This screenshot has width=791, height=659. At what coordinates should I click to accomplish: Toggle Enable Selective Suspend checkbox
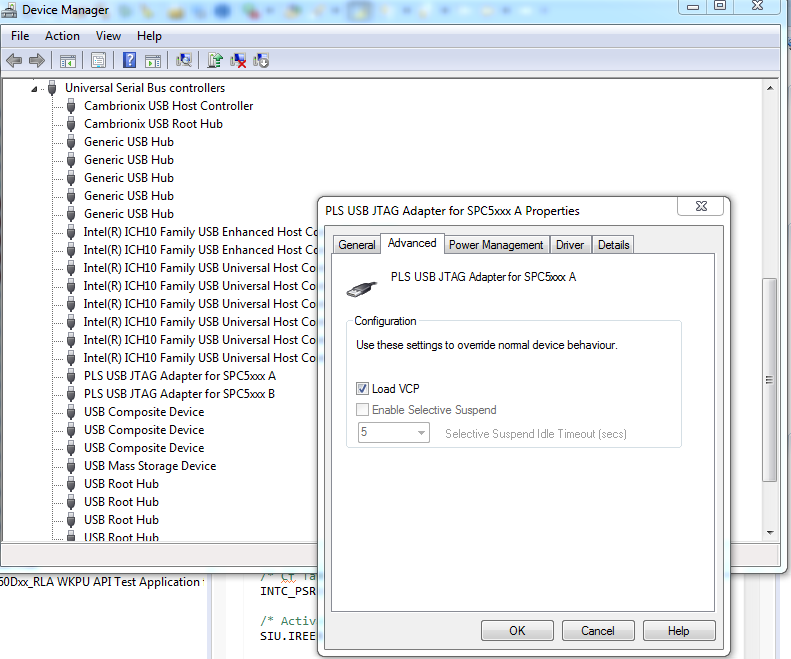(x=362, y=409)
